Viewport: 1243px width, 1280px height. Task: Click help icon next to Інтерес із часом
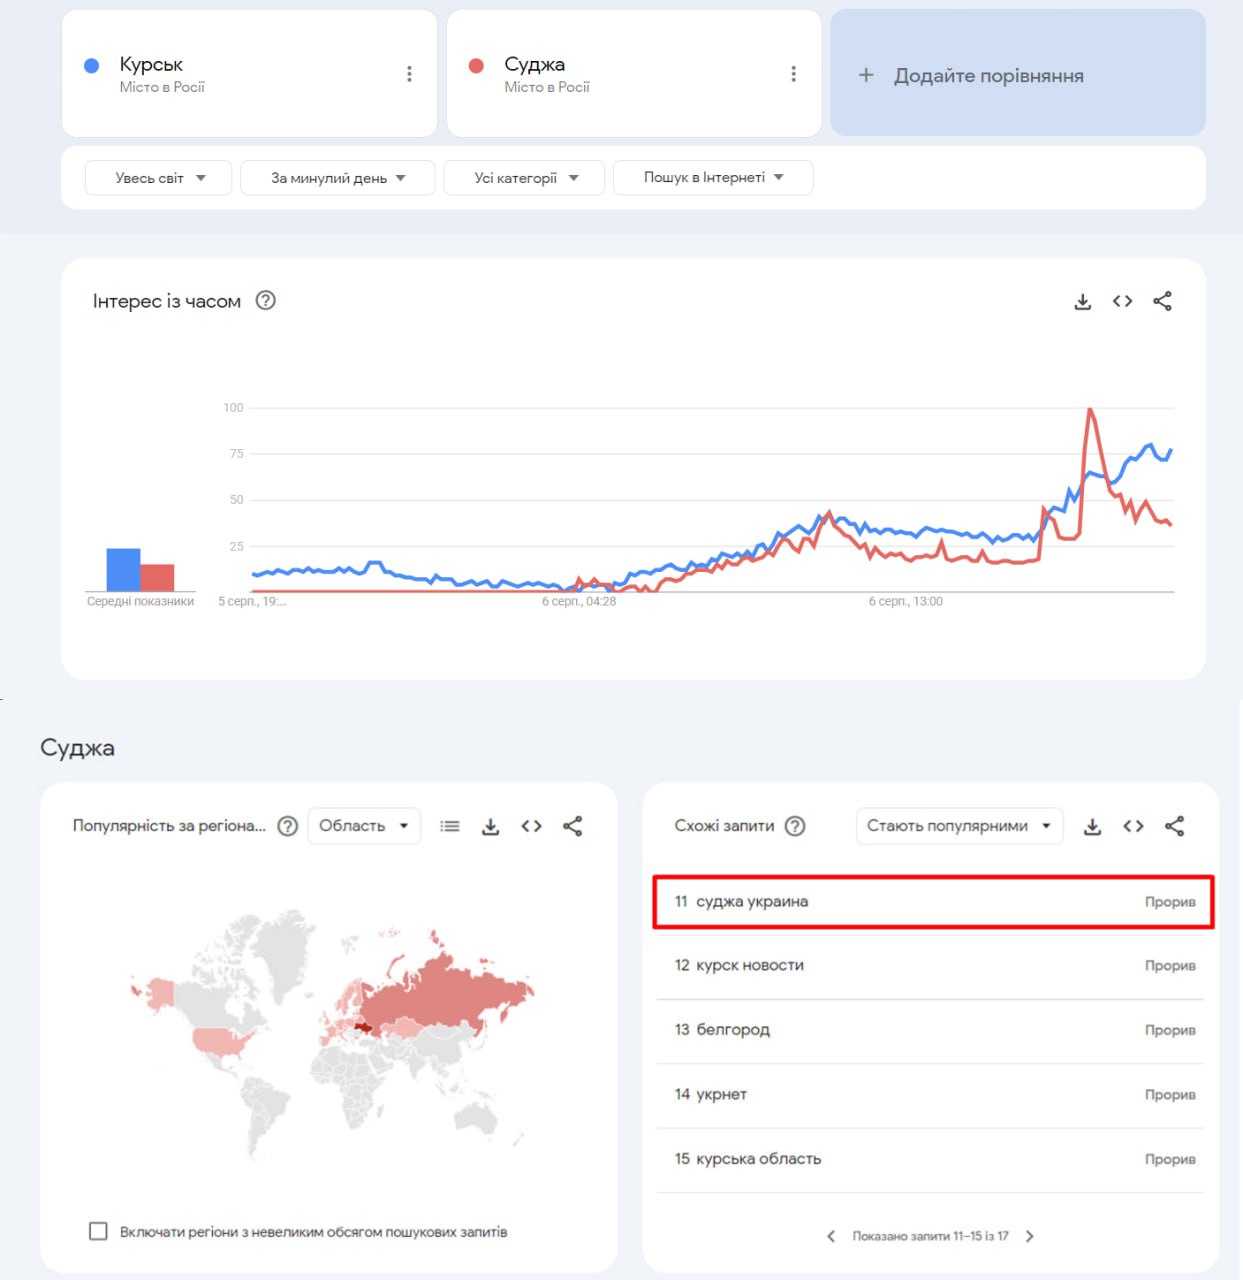click(265, 300)
